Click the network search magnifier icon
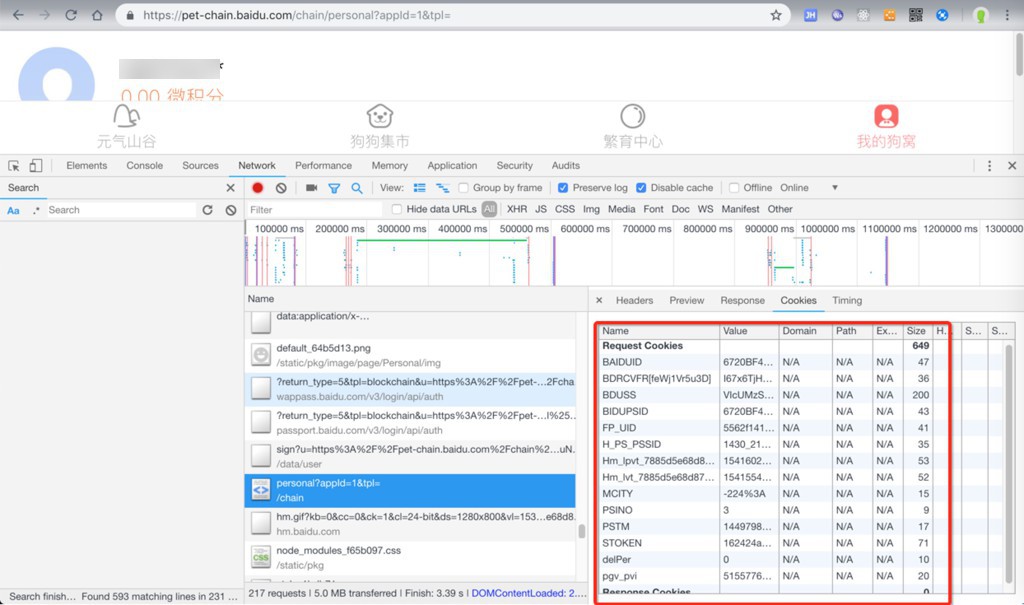 click(x=357, y=188)
